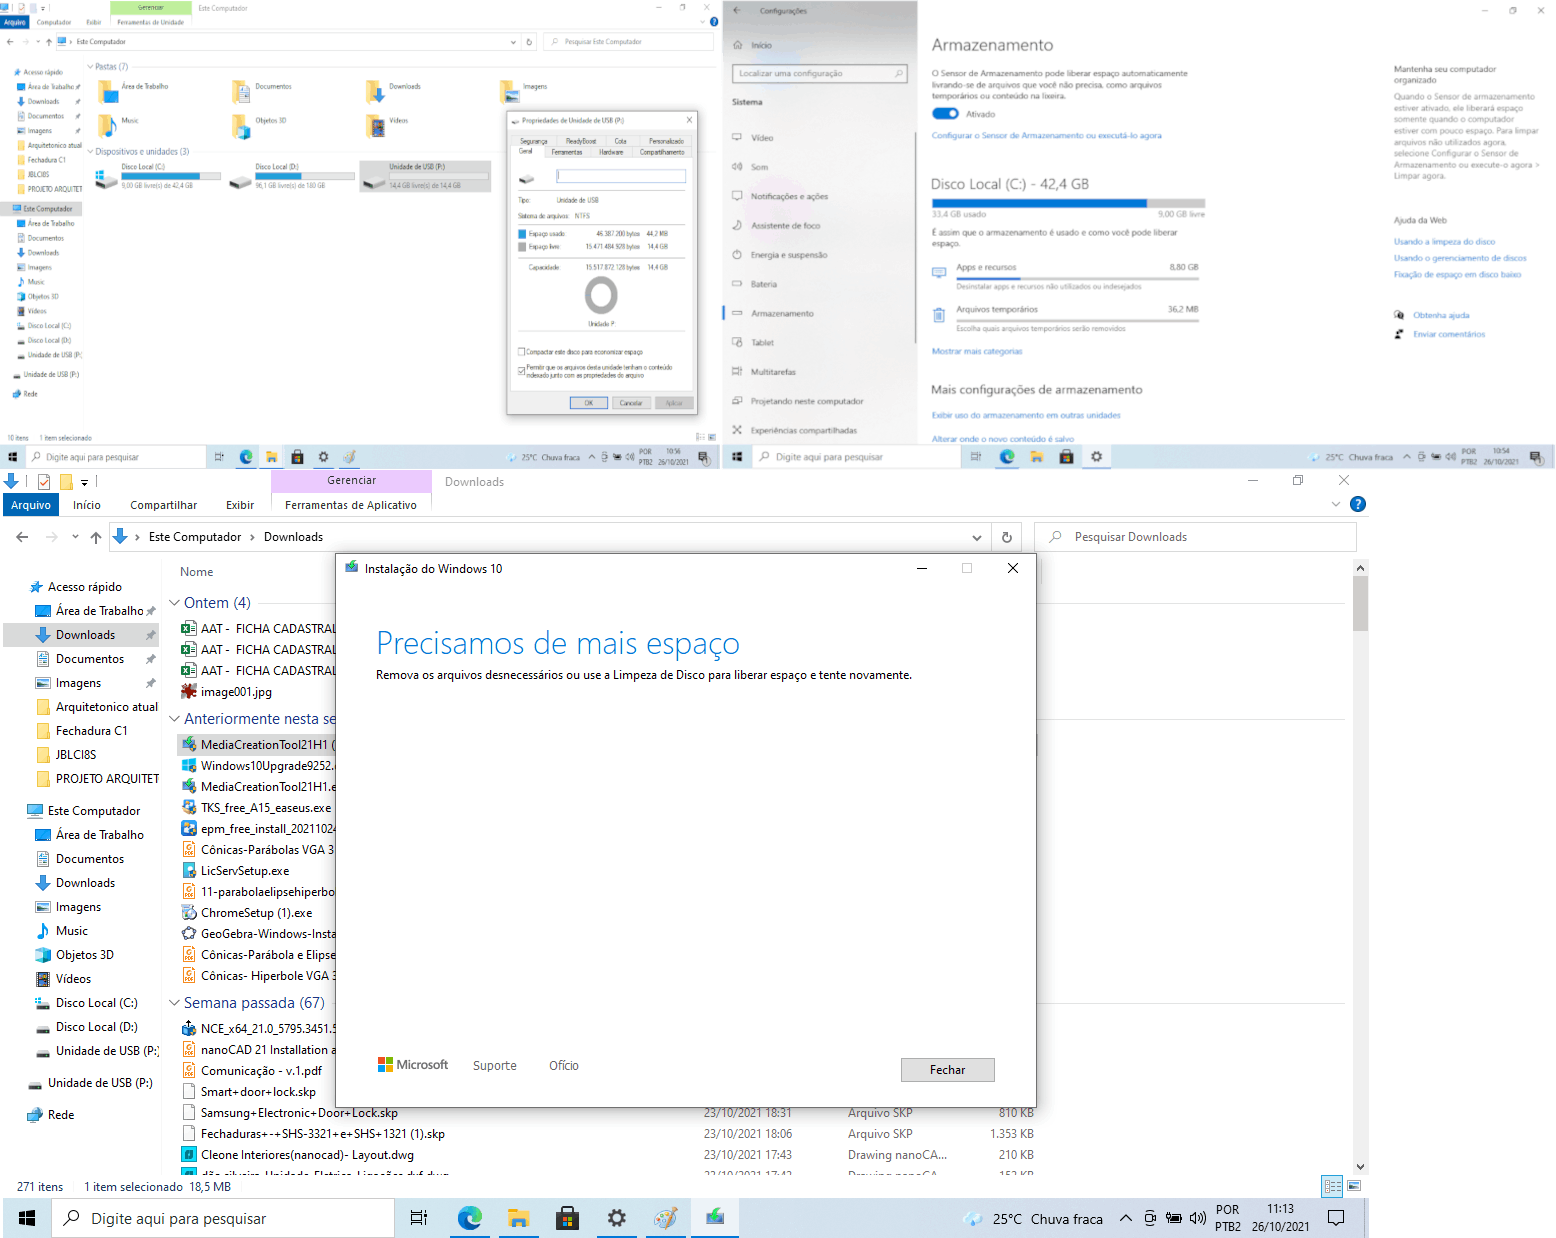The height and width of the screenshot is (1238, 1556).
Task: Select Disco Local (C:) in navigation pane
Action: pos(96,1003)
